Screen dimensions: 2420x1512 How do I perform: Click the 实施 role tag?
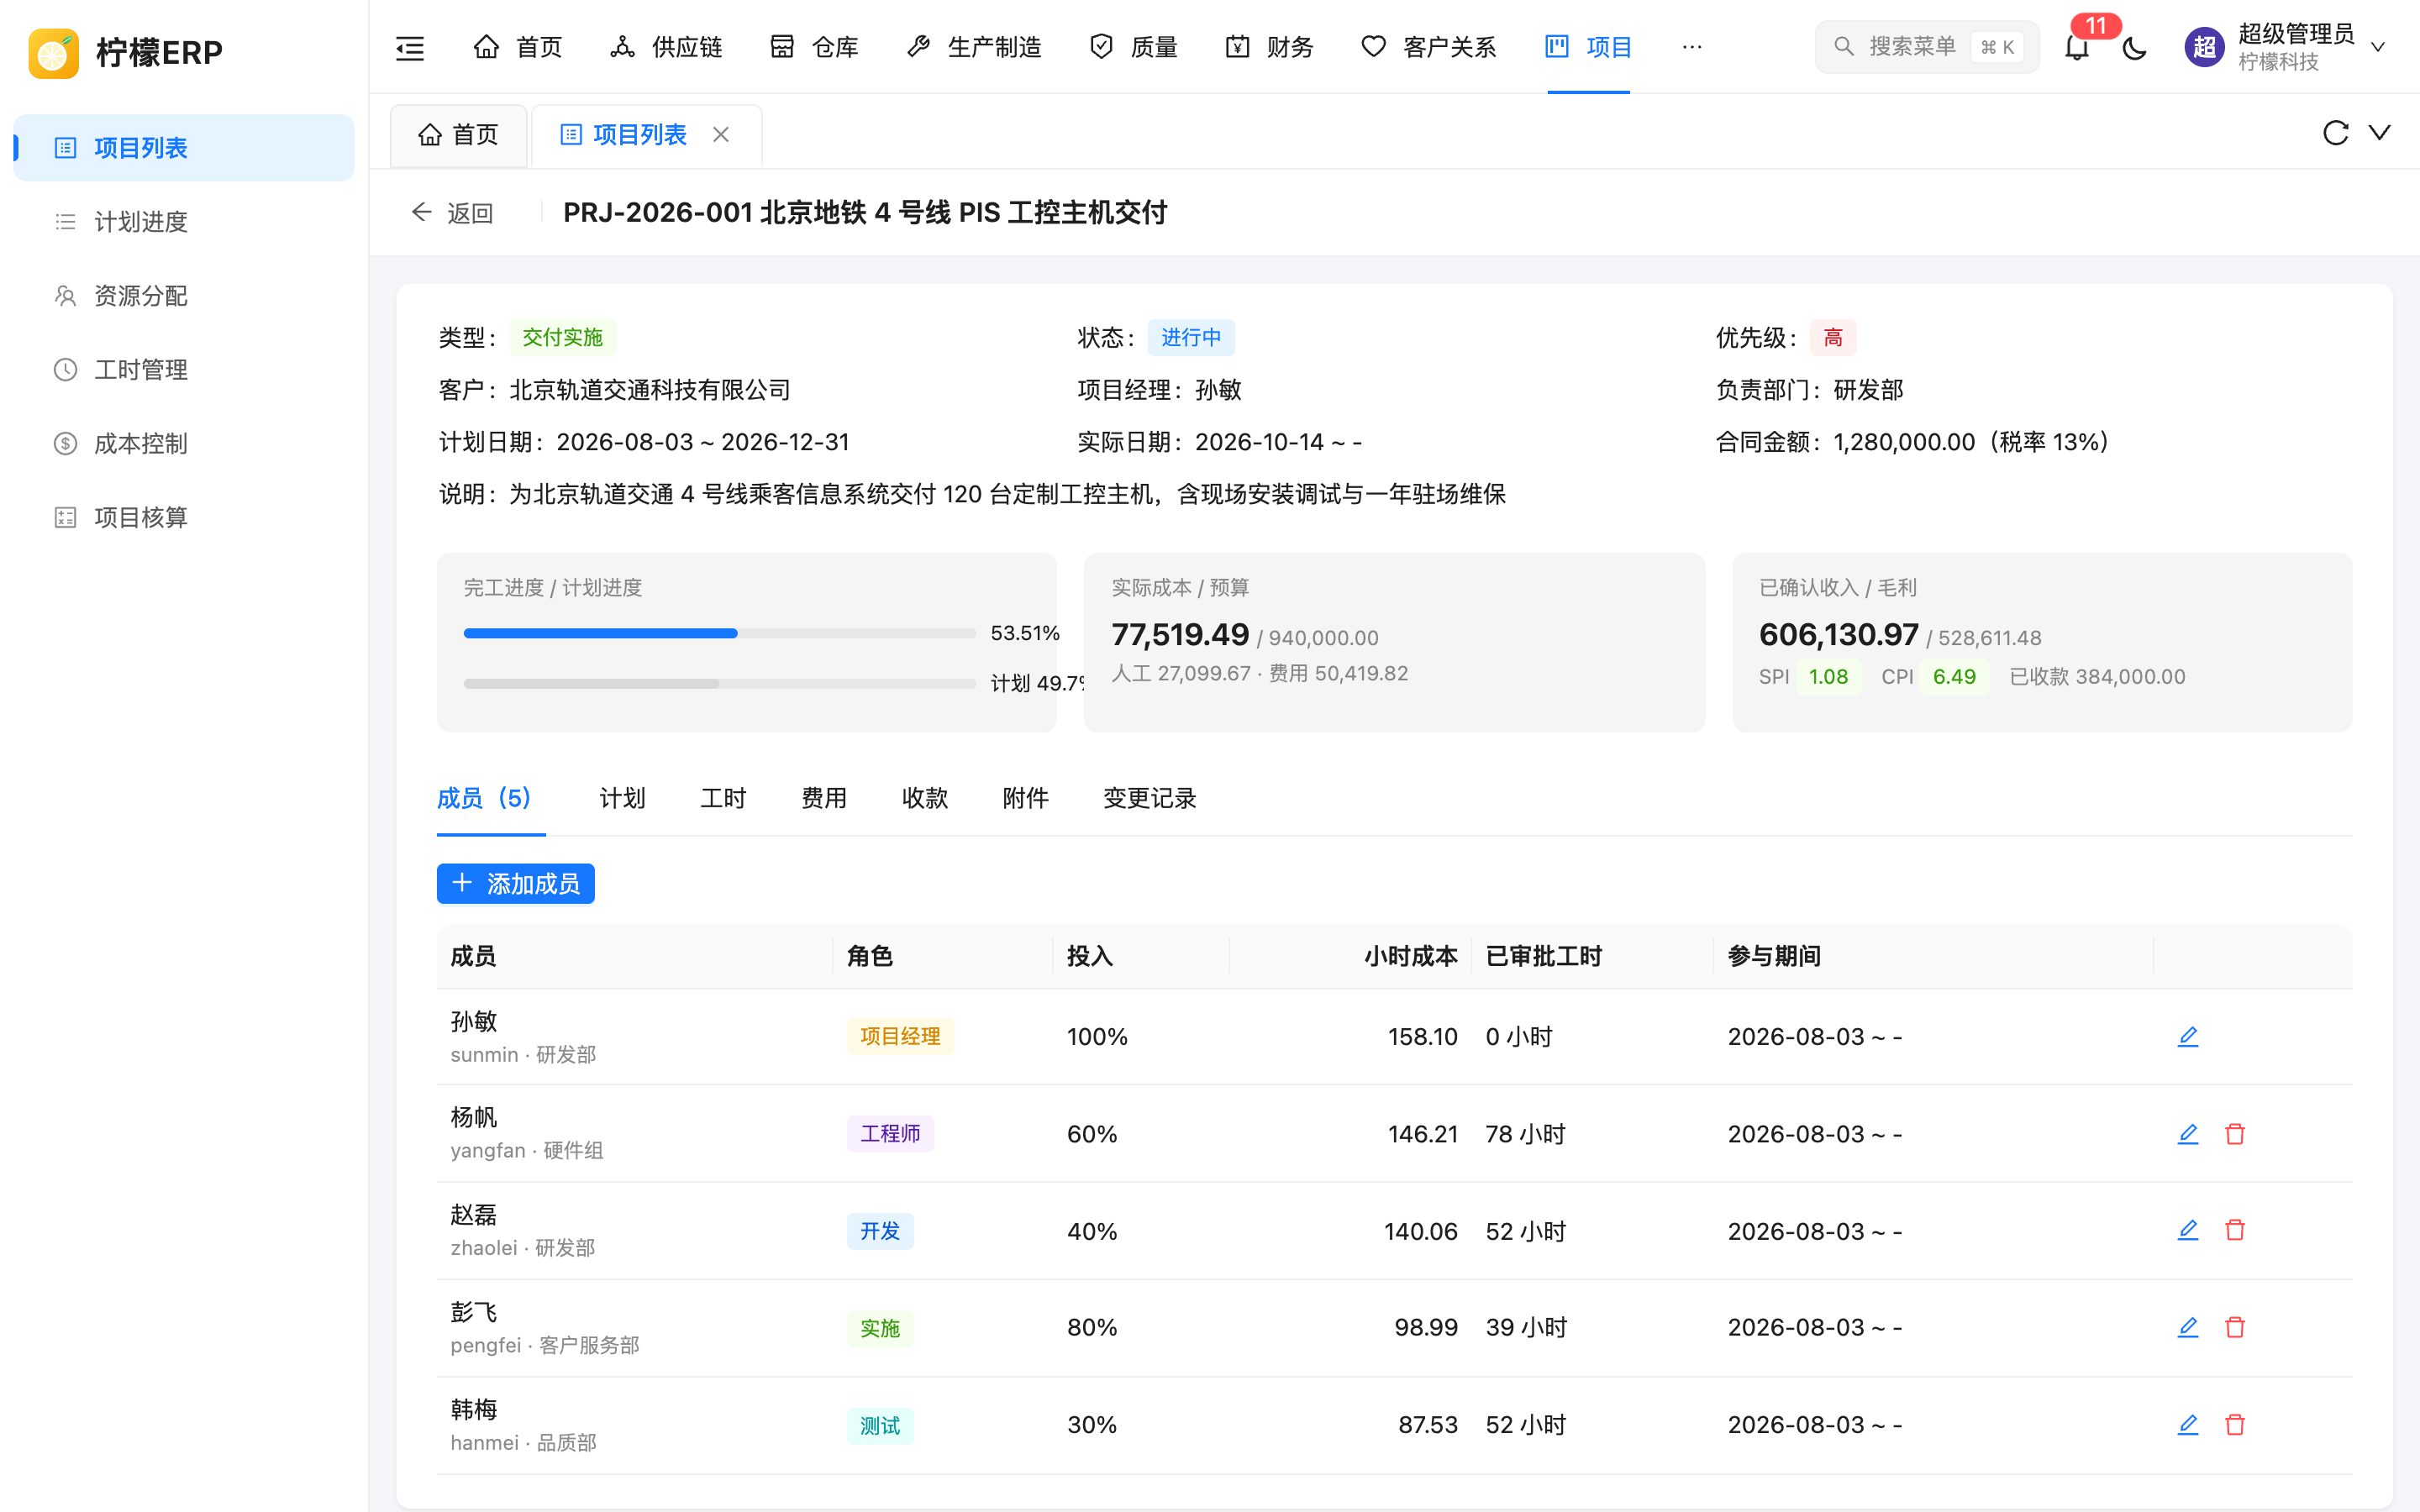pyautogui.click(x=880, y=1327)
